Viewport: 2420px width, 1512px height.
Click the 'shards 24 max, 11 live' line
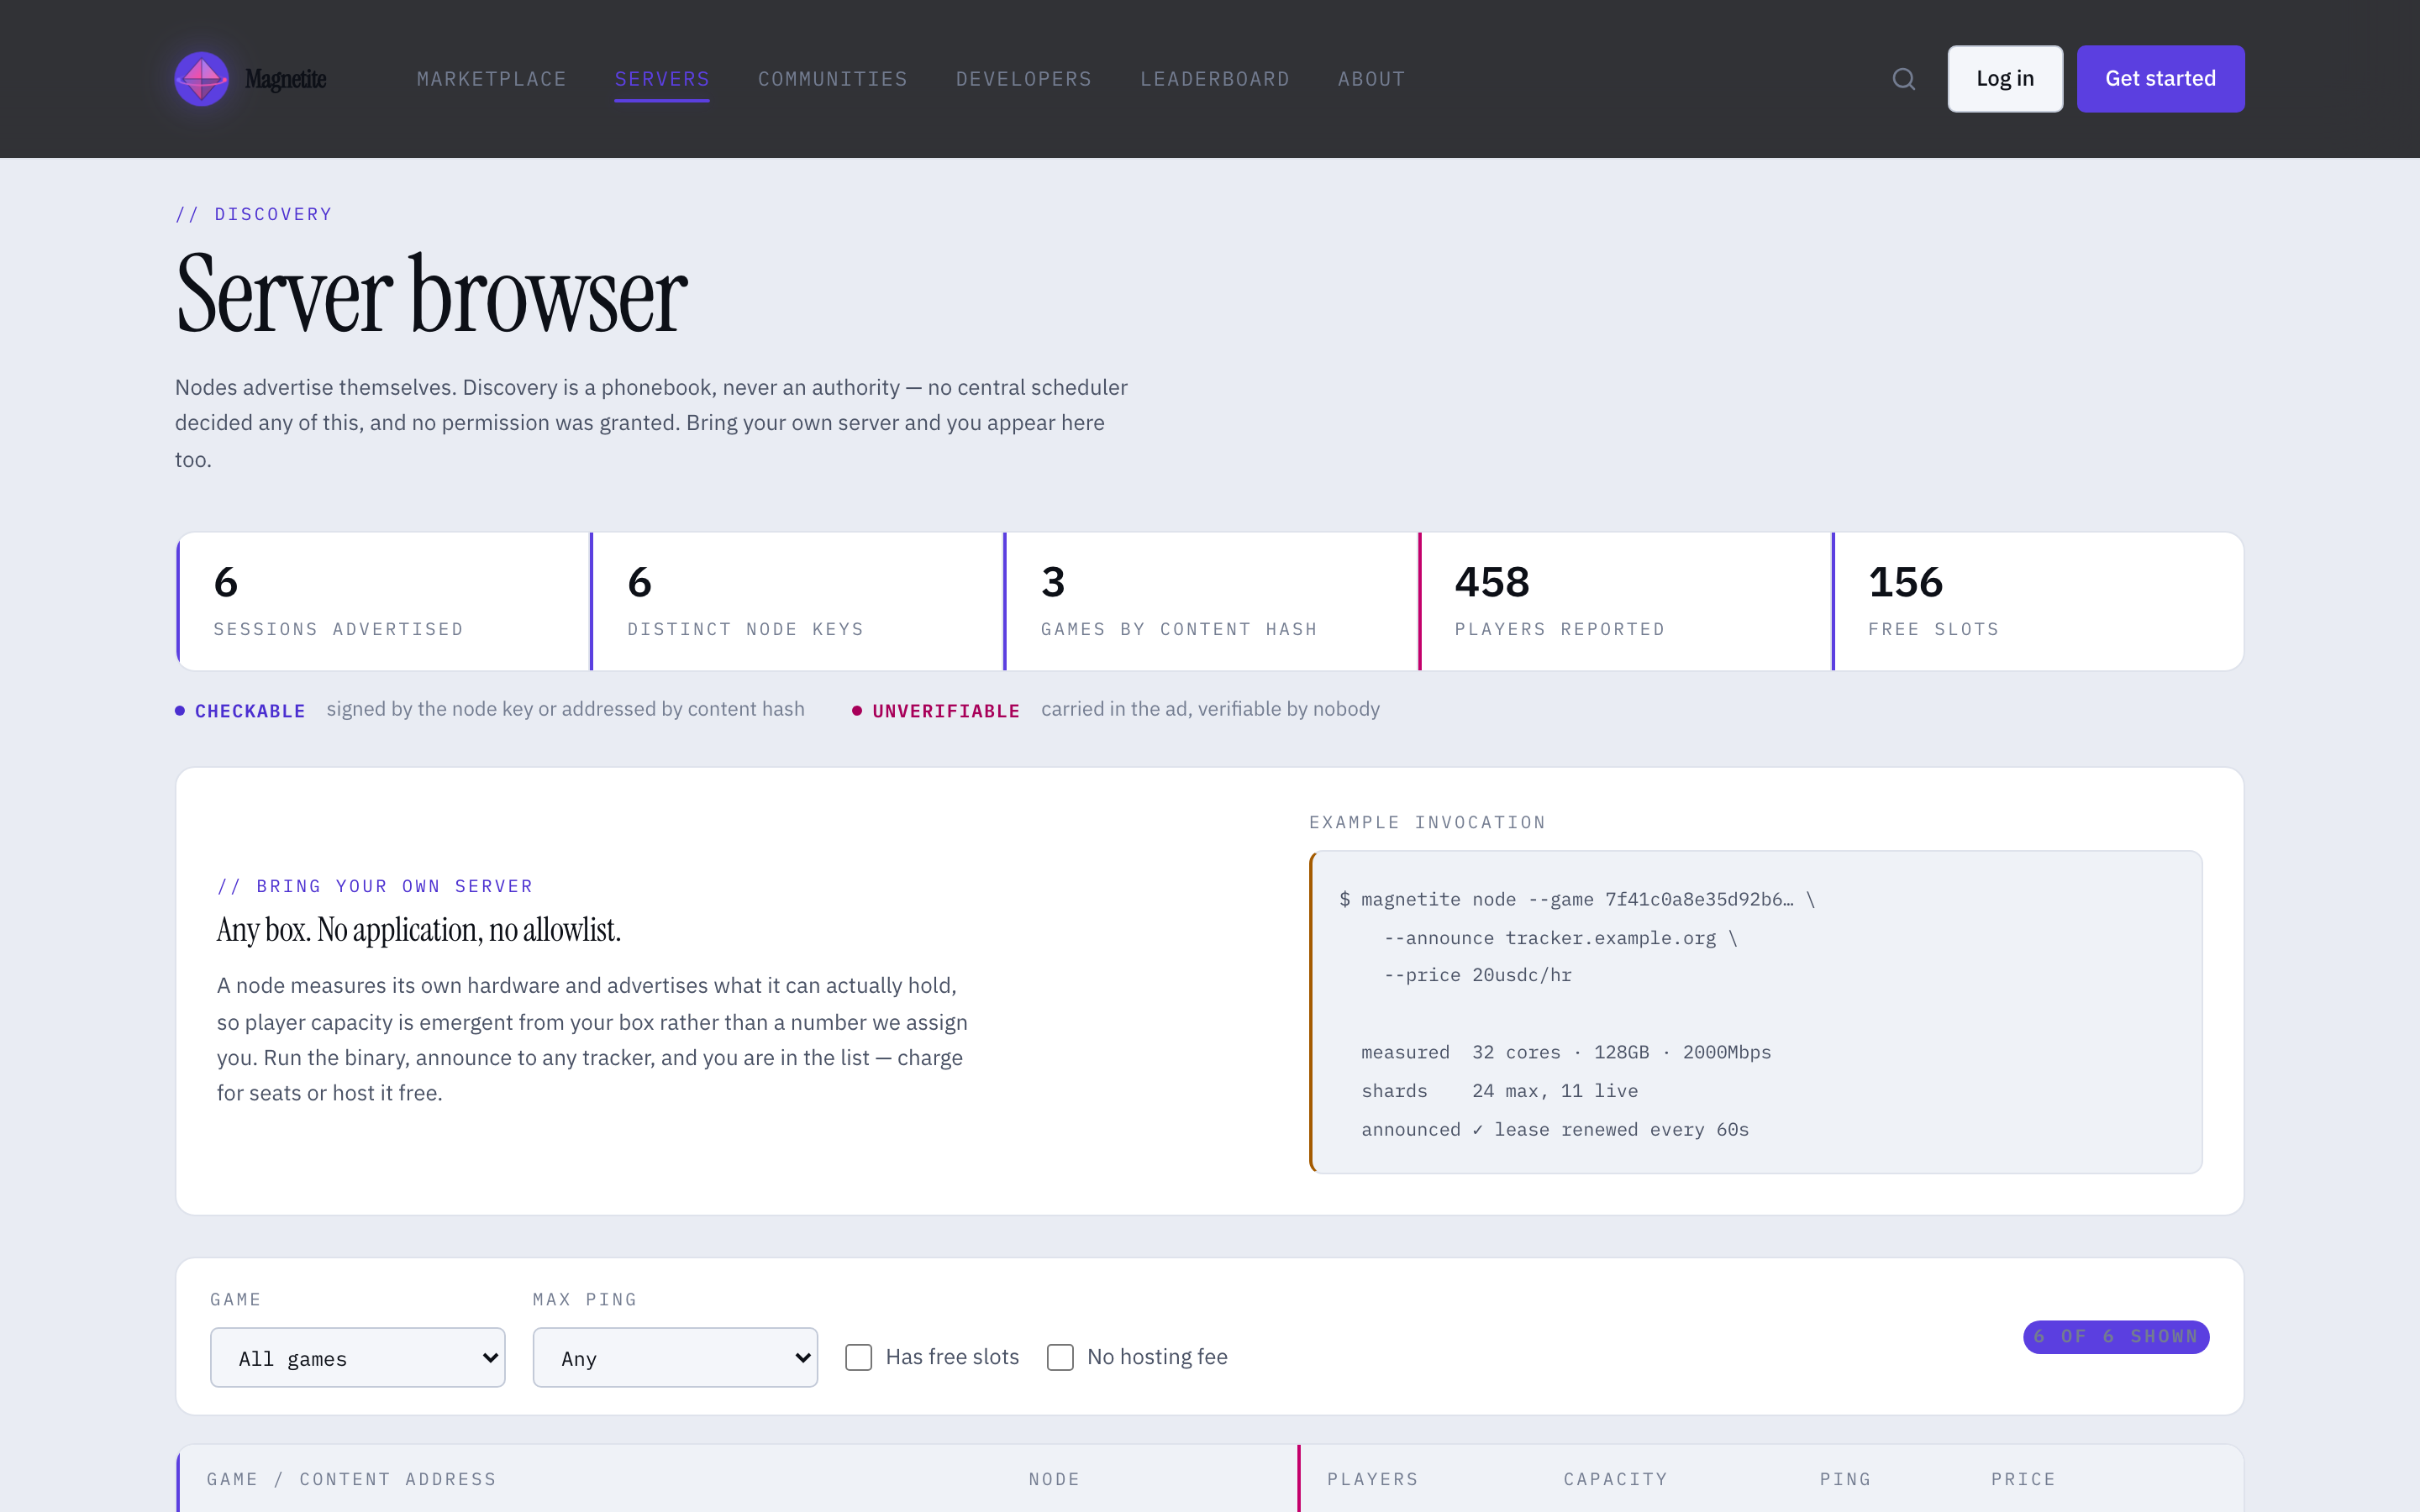click(1500, 1091)
